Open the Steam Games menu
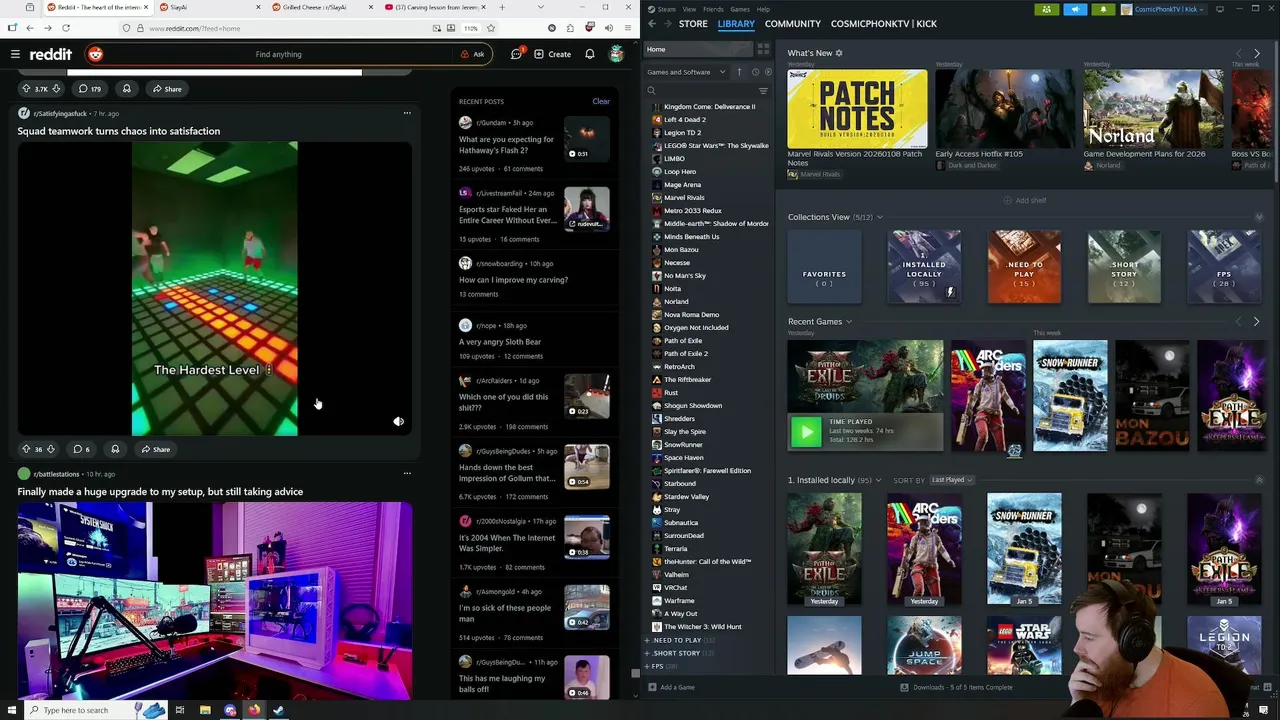The width and height of the screenshot is (1280, 720). click(740, 9)
